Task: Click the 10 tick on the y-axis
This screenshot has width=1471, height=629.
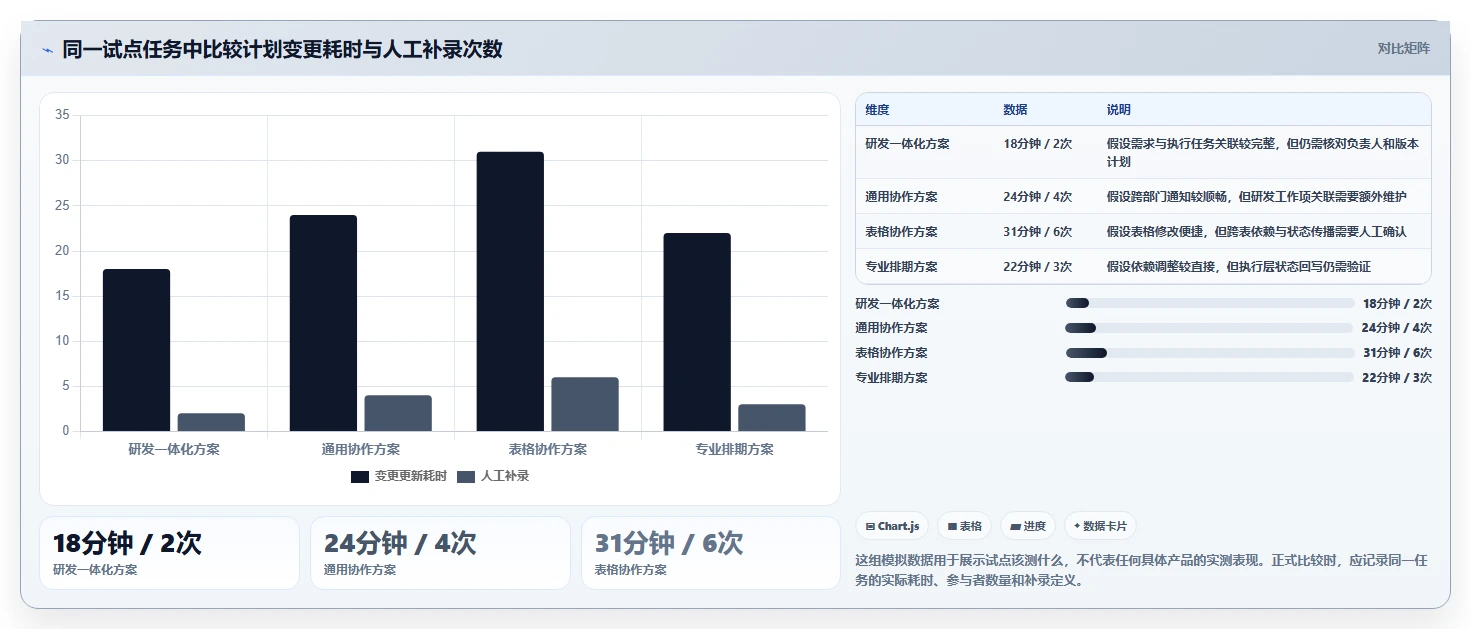Action: coord(62,341)
